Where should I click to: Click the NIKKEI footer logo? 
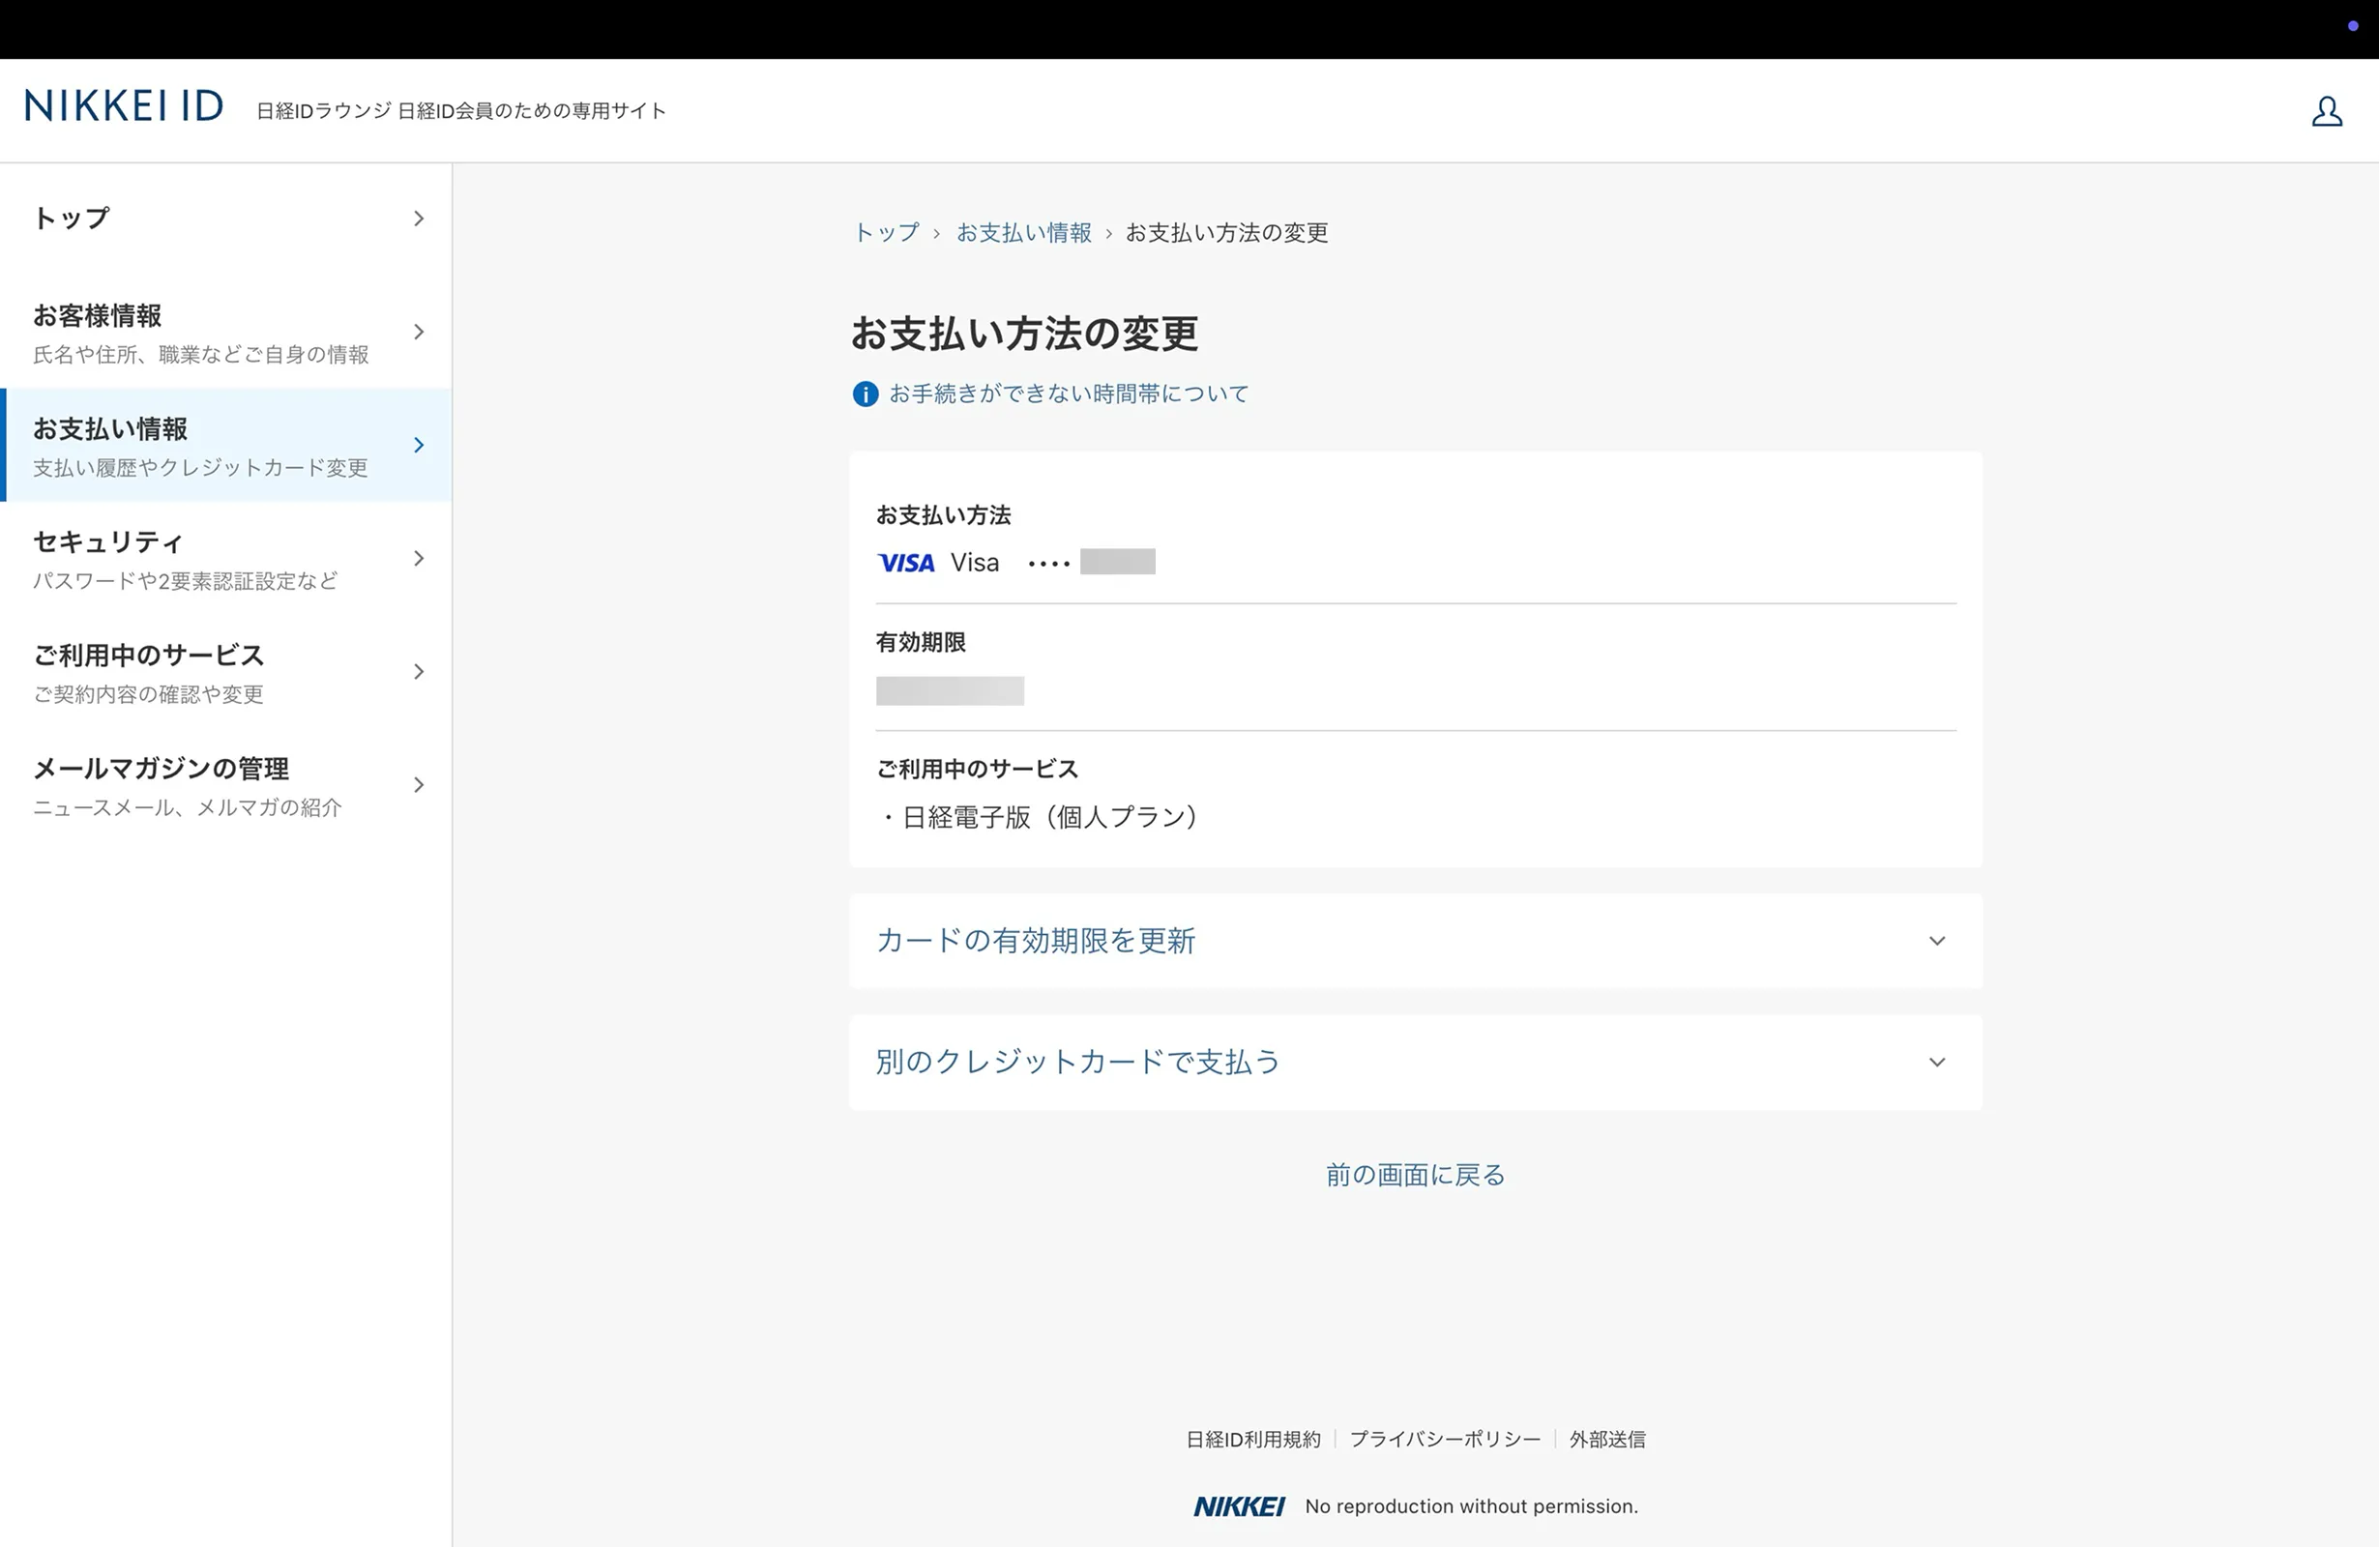click(1239, 1506)
